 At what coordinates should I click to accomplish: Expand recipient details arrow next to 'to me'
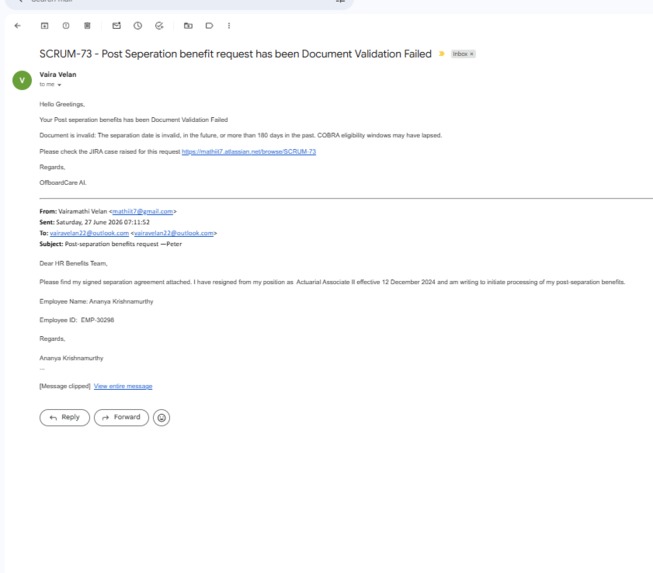[59, 85]
